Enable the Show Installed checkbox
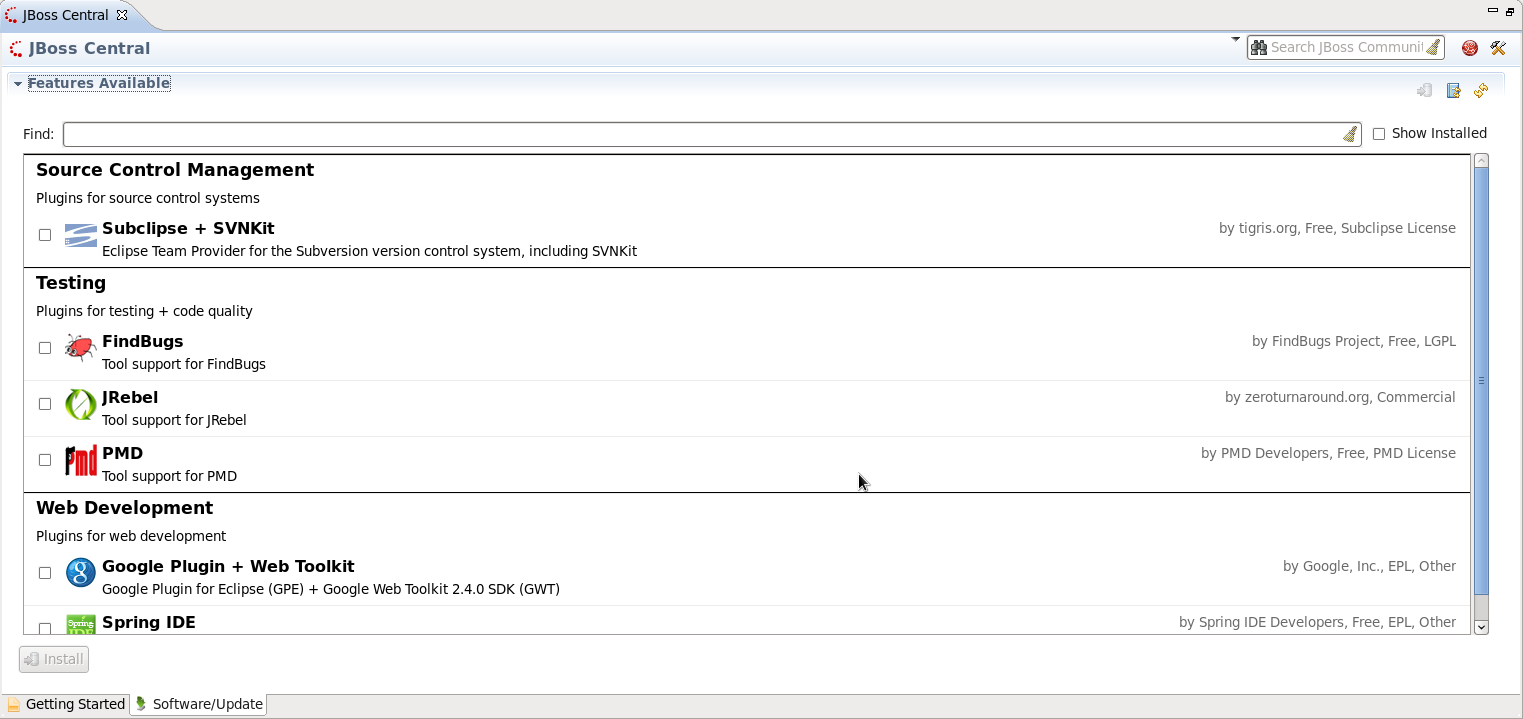This screenshot has height=719, width=1523. pos(1379,134)
